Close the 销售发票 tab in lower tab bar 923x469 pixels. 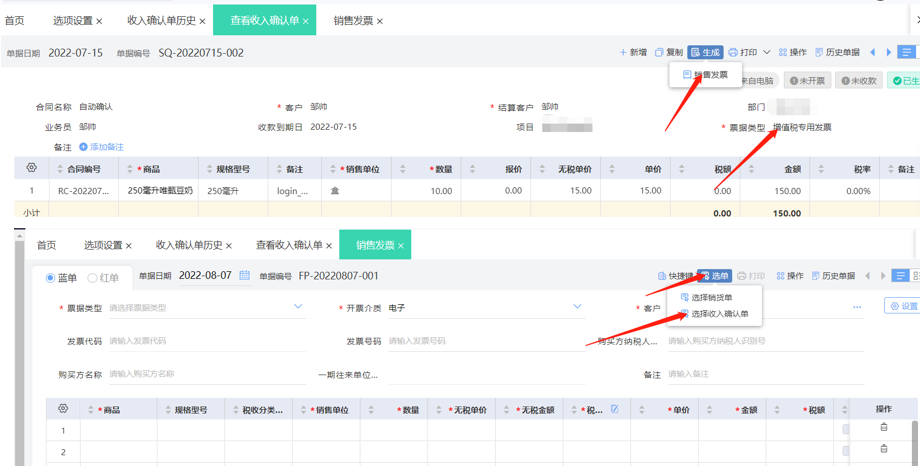coord(400,246)
